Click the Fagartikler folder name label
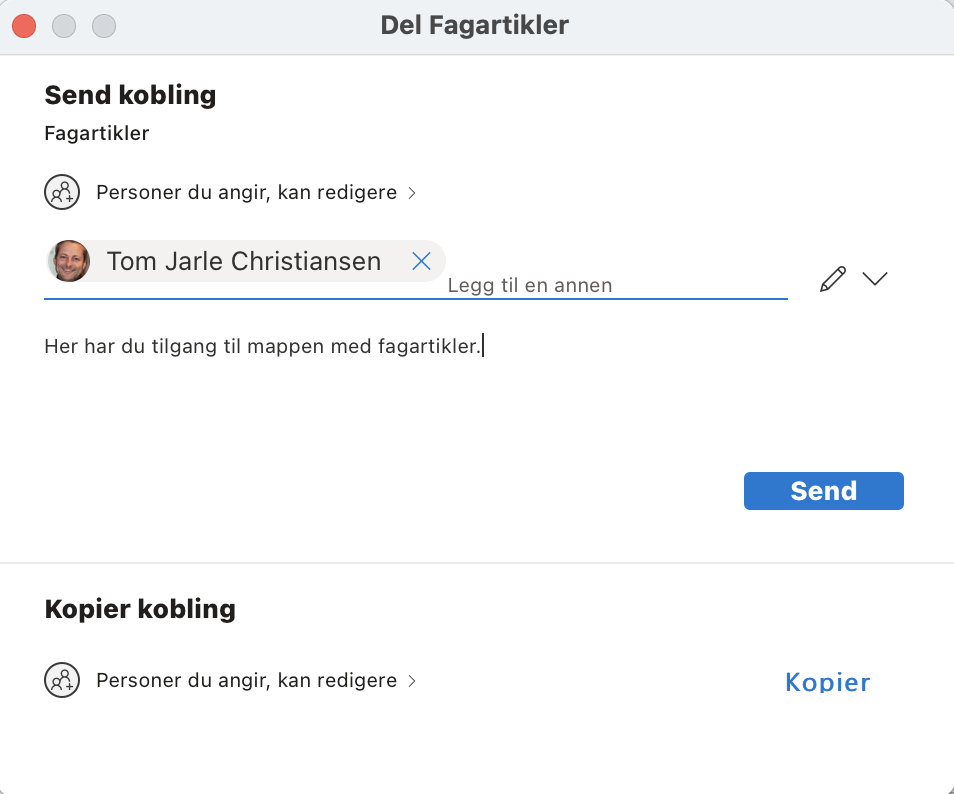954x794 pixels. [97, 133]
